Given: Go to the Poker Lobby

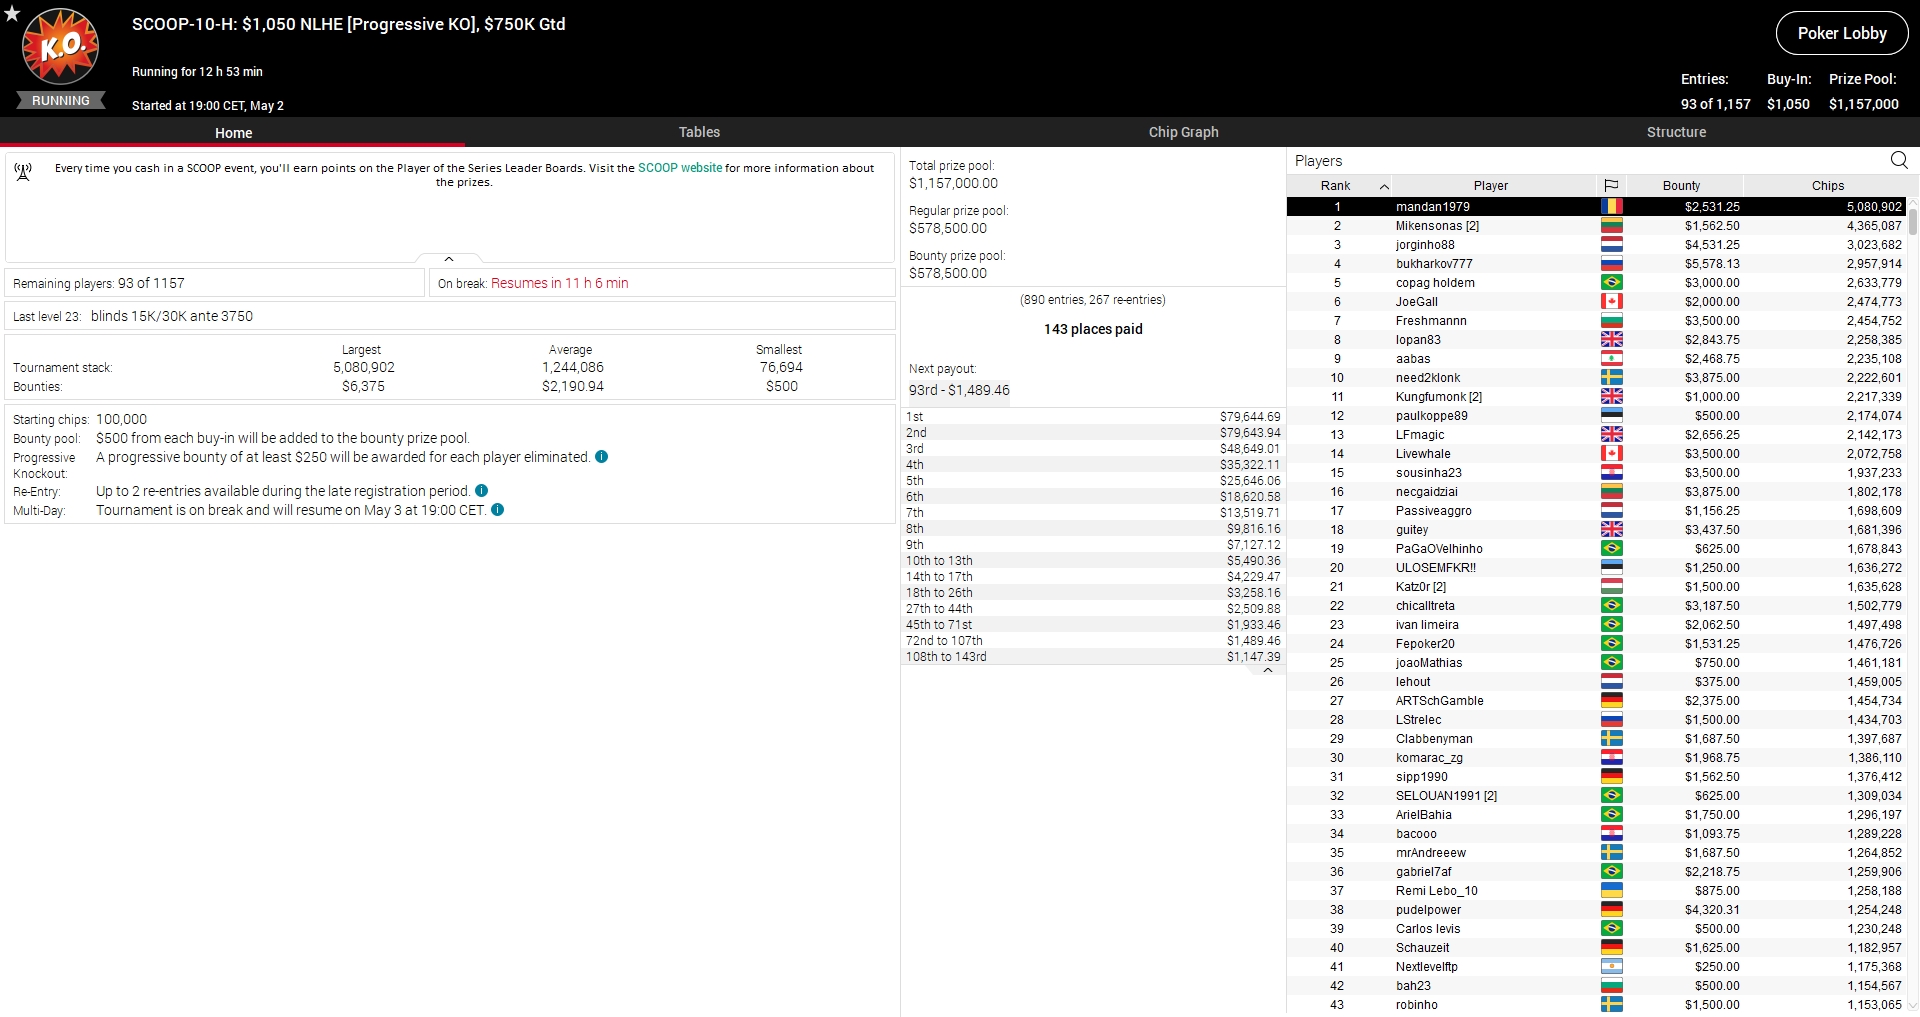Looking at the screenshot, I should pyautogui.click(x=1842, y=33).
